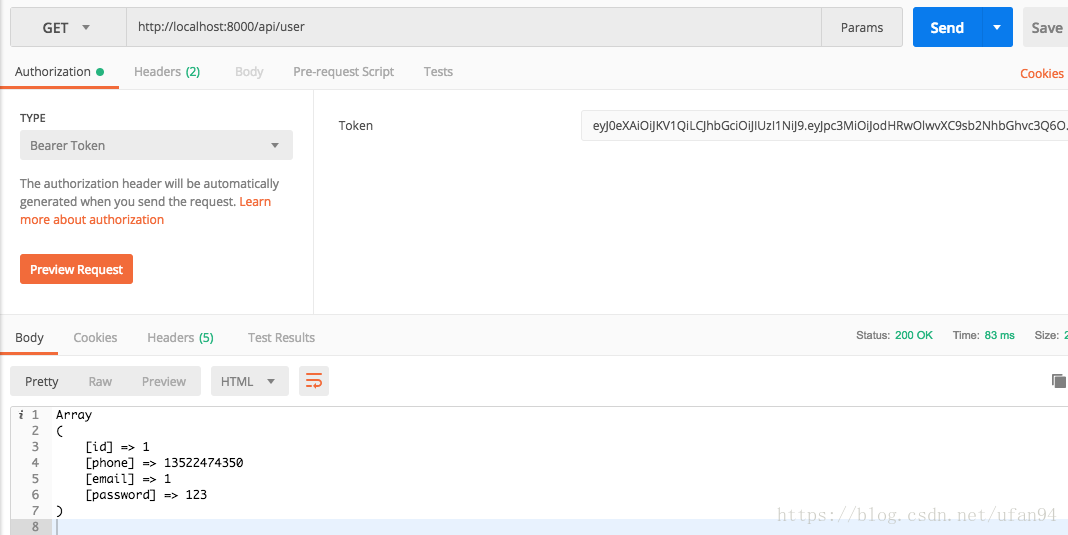Switch to Preview response view
The height and width of the screenshot is (535, 1068).
[163, 381]
